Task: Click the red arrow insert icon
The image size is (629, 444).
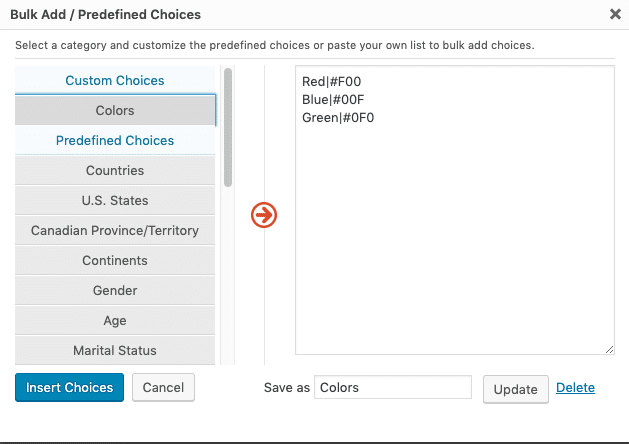Action: [264, 215]
